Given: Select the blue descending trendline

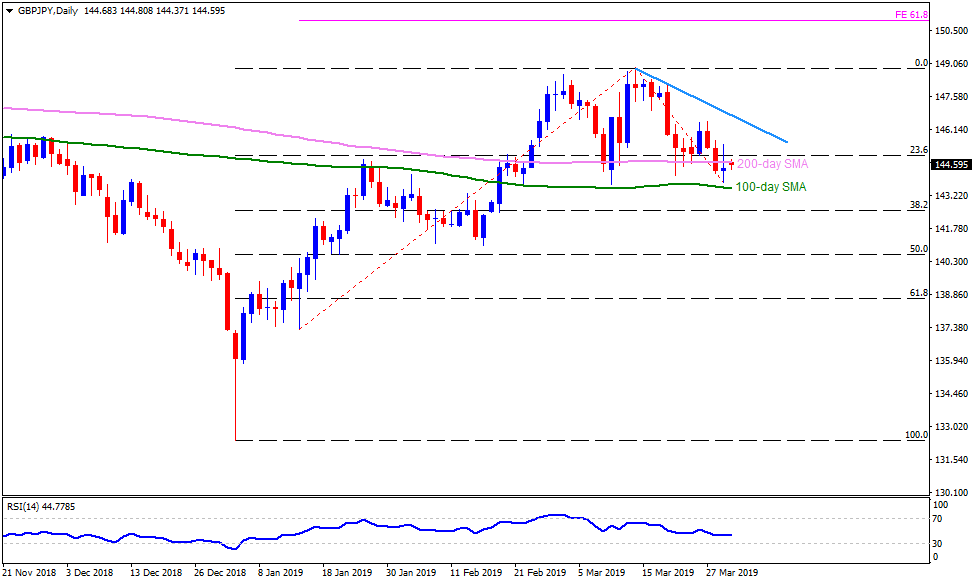Looking at the screenshot, I should coord(710,105).
